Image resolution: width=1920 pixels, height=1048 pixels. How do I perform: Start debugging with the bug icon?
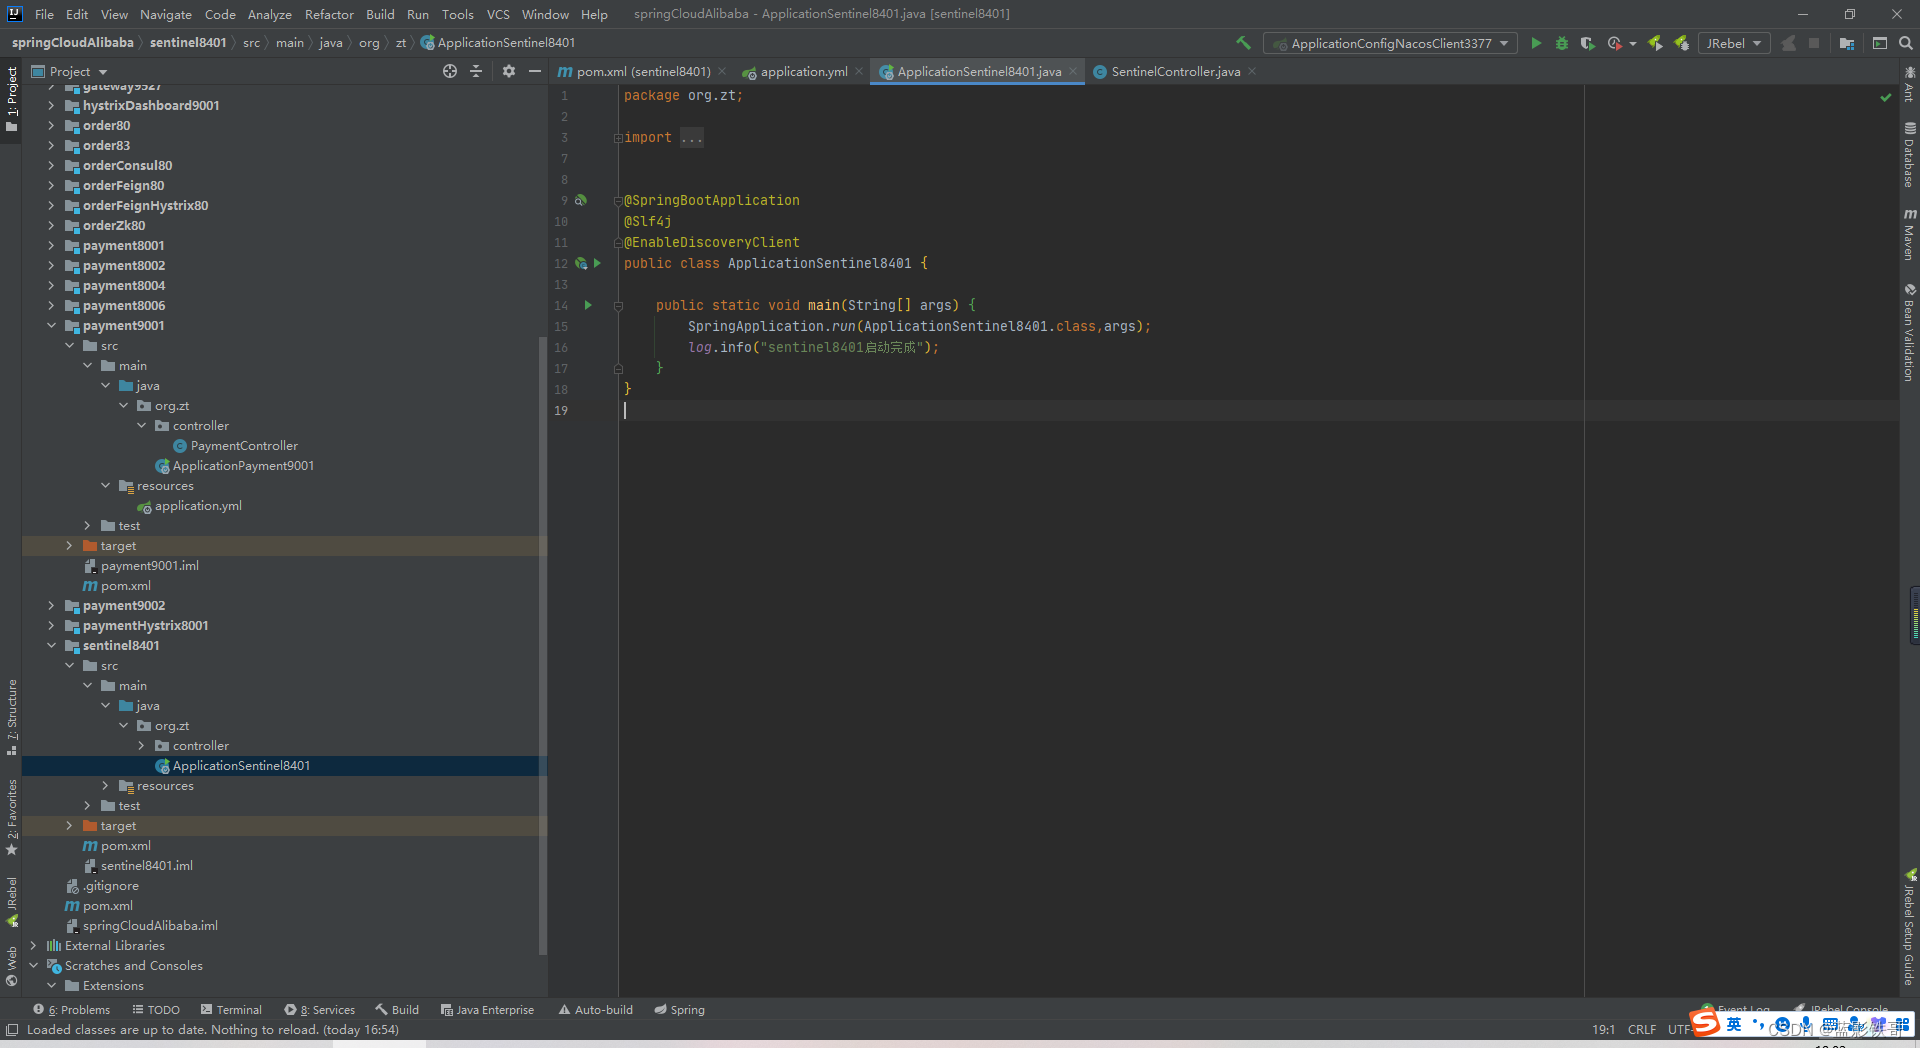[1562, 43]
